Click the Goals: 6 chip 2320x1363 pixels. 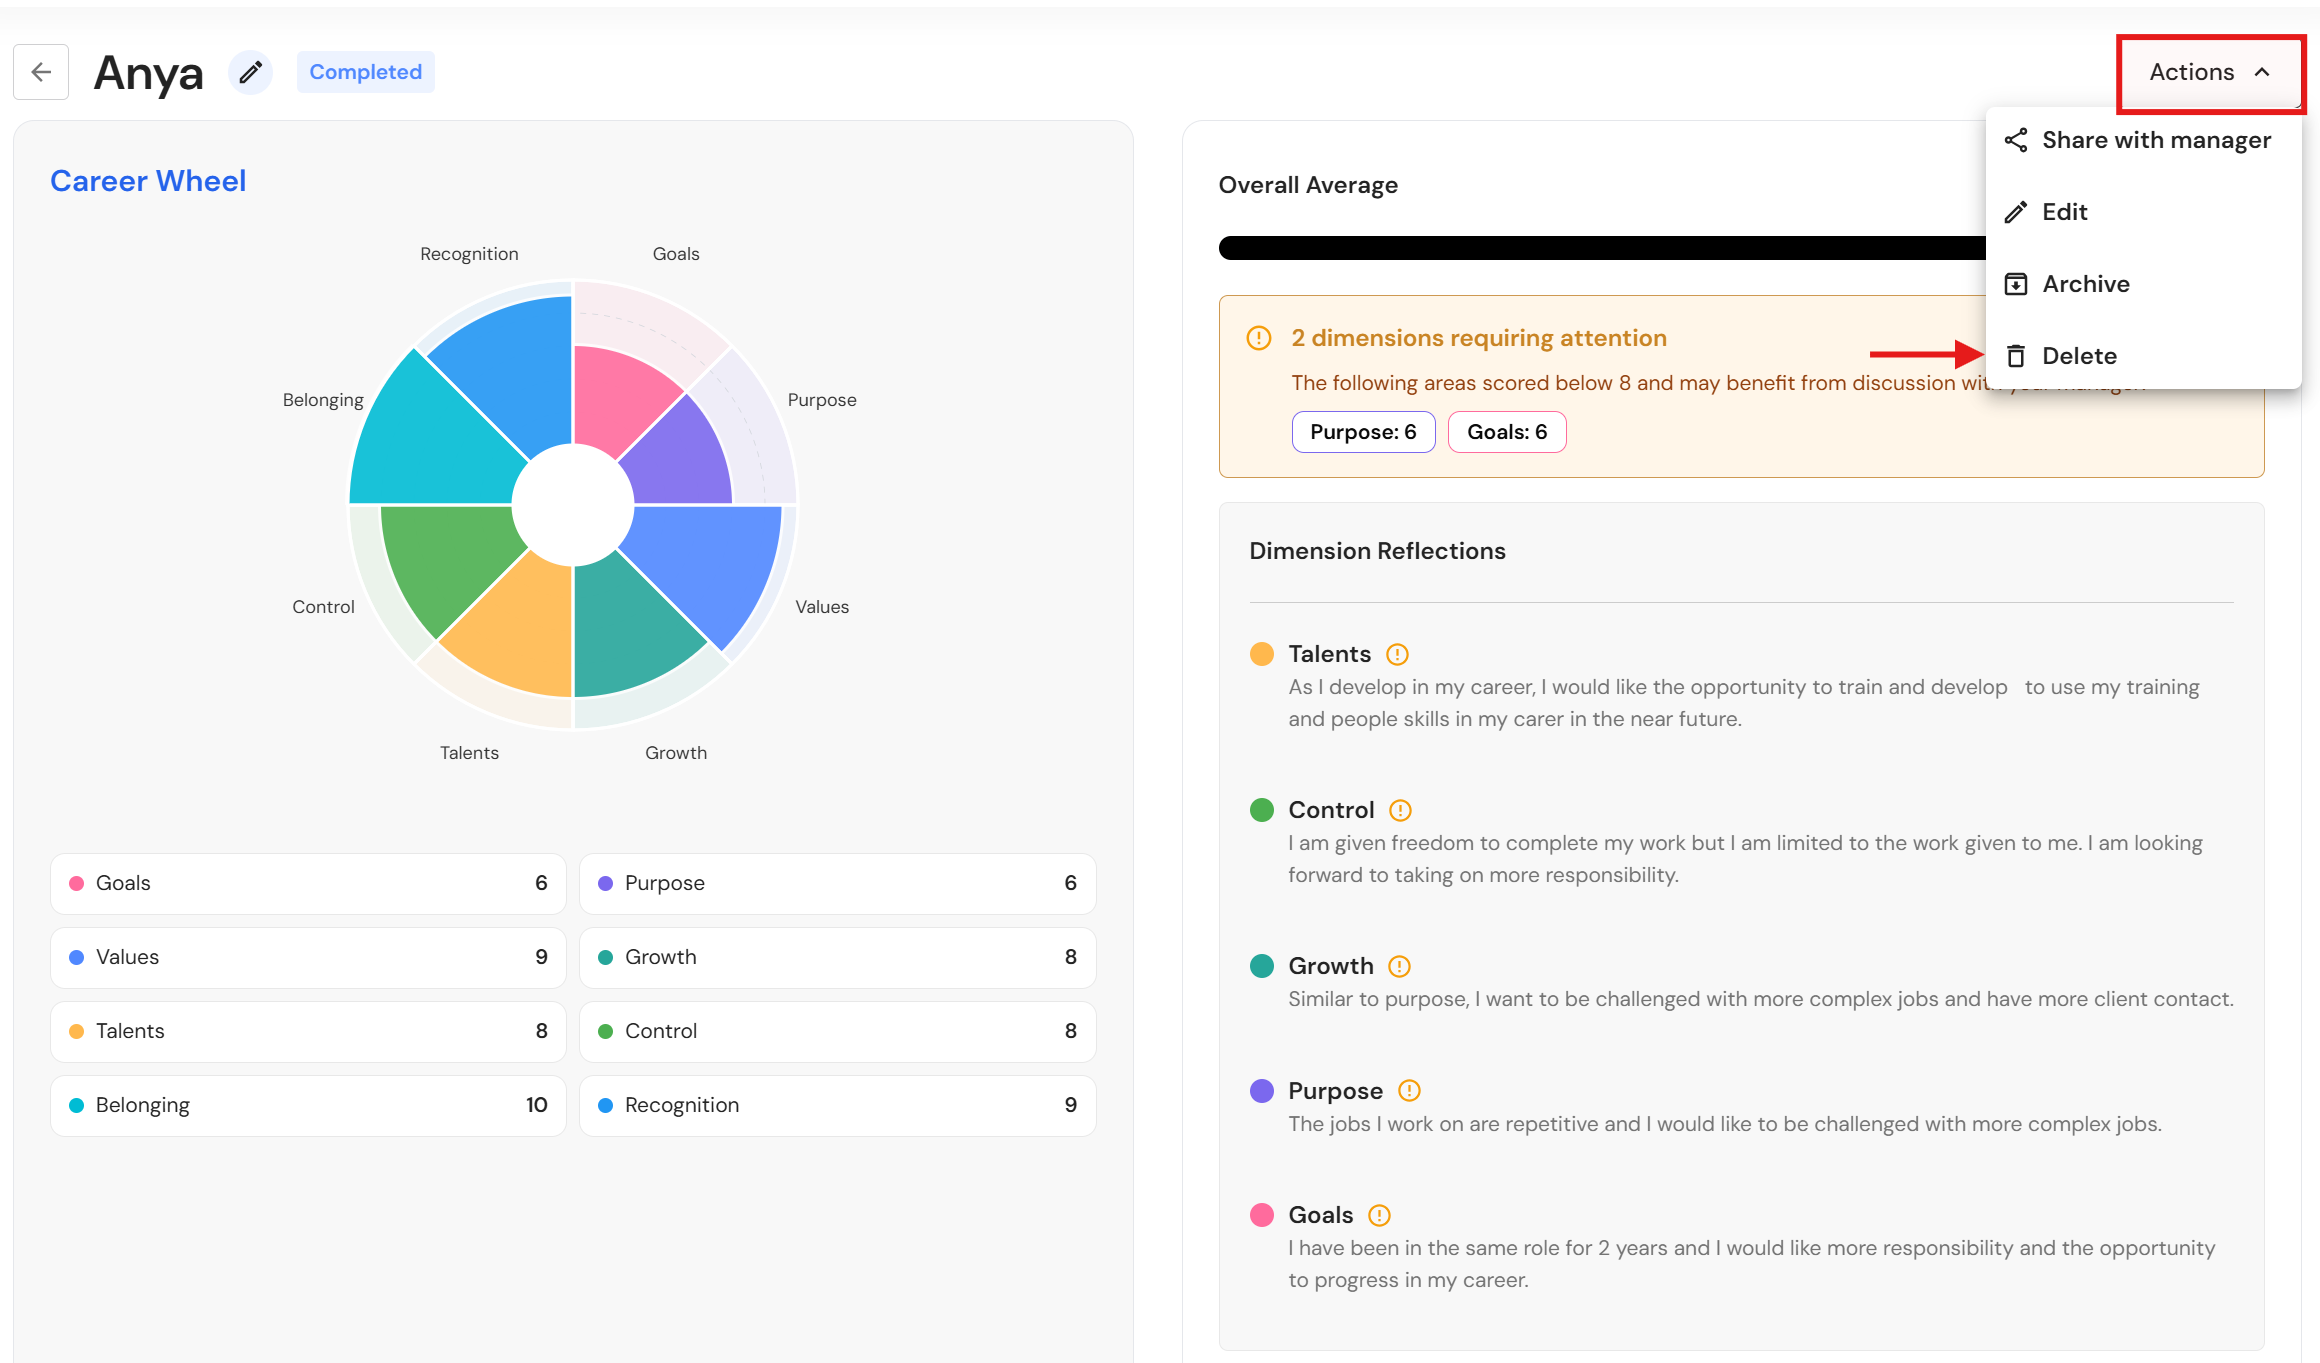point(1507,432)
